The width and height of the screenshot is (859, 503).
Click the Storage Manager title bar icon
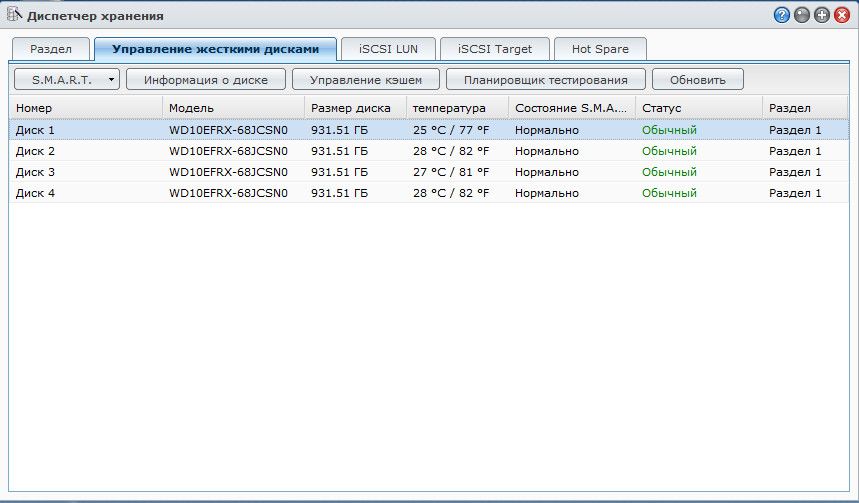[14, 16]
